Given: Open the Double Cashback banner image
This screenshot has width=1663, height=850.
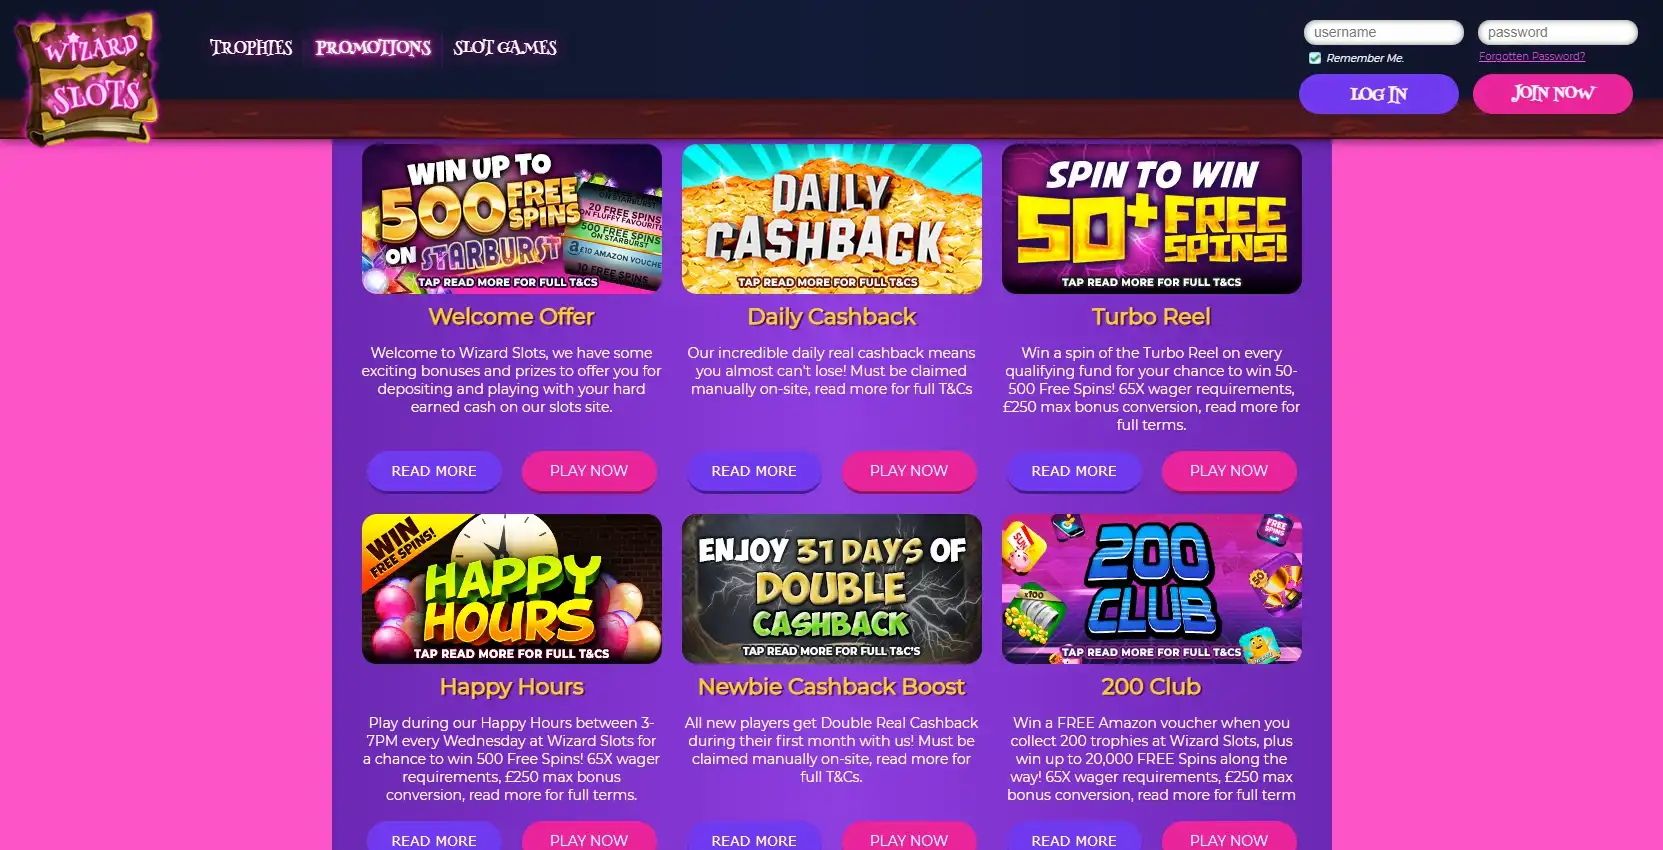Looking at the screenshot, I should [x=832, y=589].
